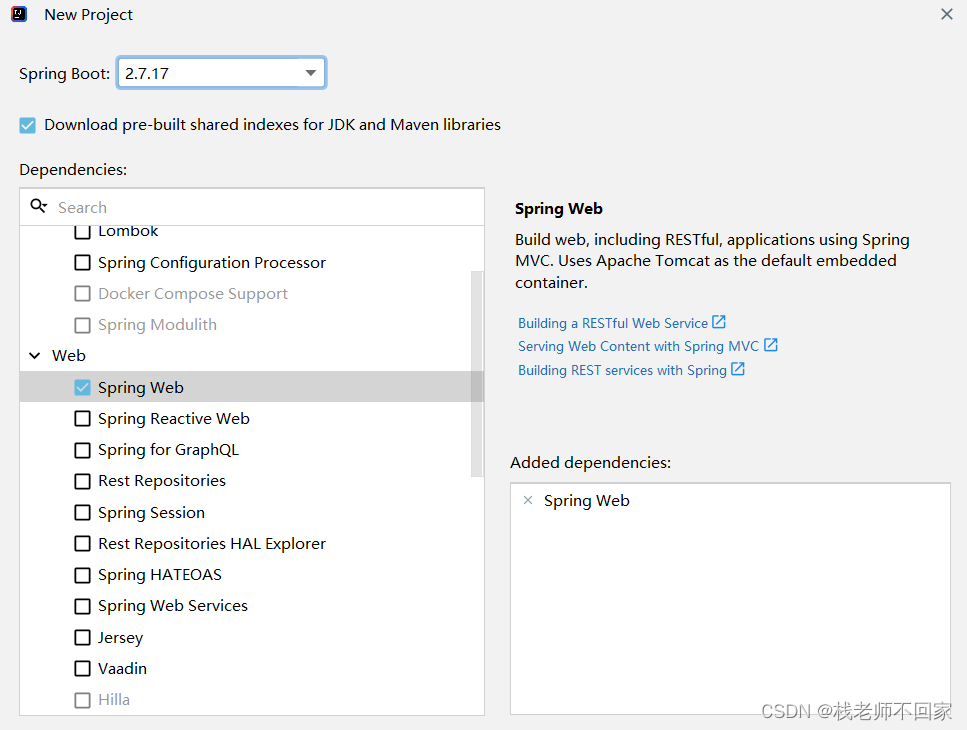Image resolution: width=967 pixels, height=730 pixels.
Task: Focus the dependencies Search field
Action: point(252,207)
